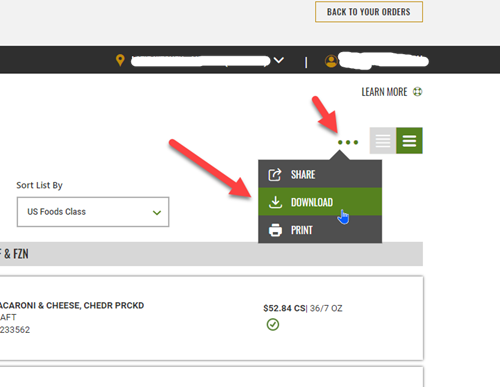The height and width of the screenshot is (387, 500).
Task: Open the Learn More link
Action: tap(384, 92)
